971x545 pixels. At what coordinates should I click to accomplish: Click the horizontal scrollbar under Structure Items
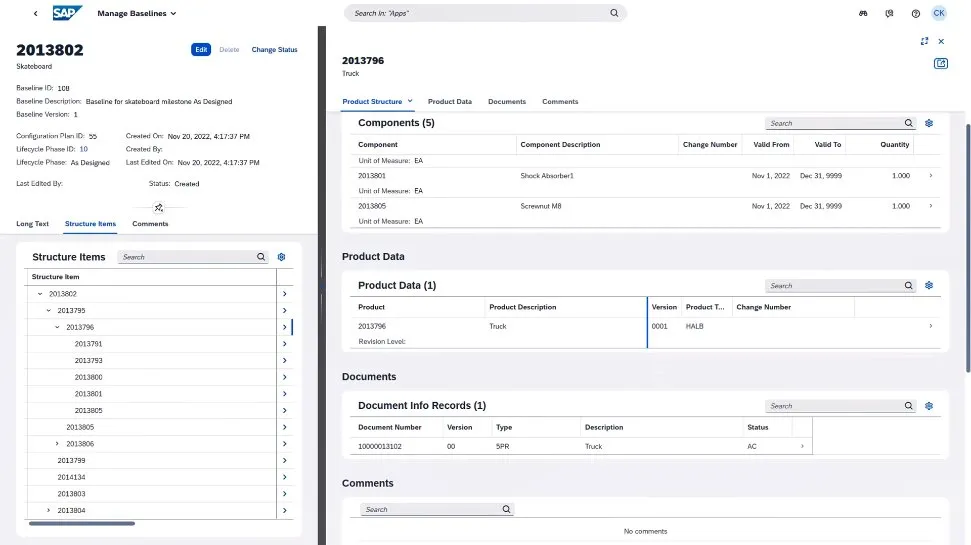[x=82, y=523]
